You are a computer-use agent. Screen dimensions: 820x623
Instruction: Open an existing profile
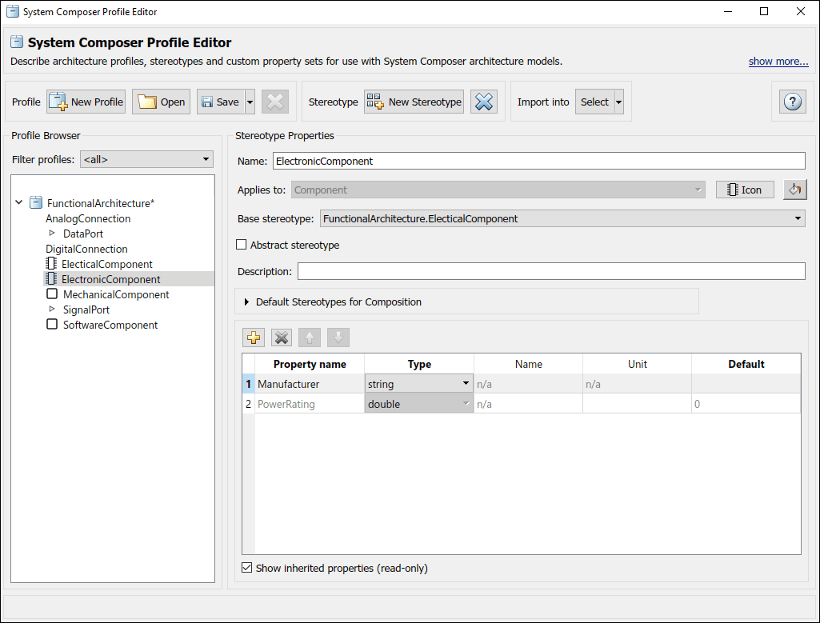[160, 101]
